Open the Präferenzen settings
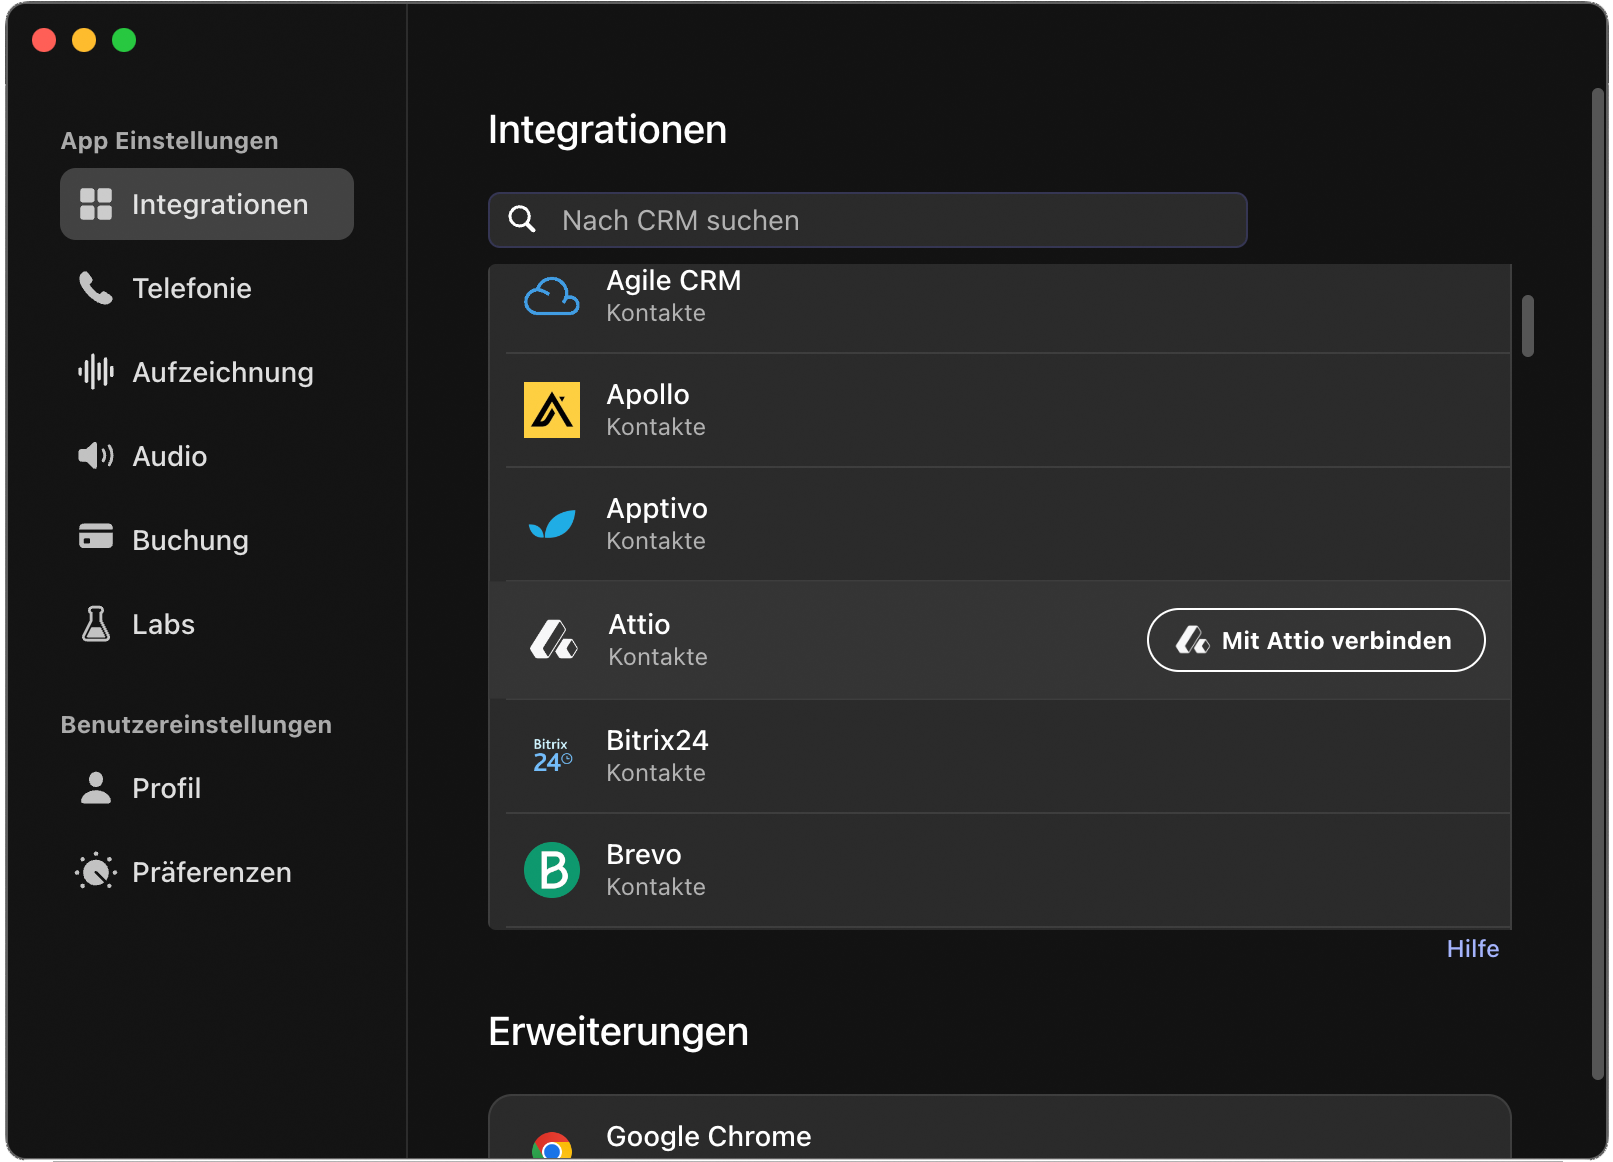The height and width of the screenshot is (1162, 1613). (x=207, y=872)
